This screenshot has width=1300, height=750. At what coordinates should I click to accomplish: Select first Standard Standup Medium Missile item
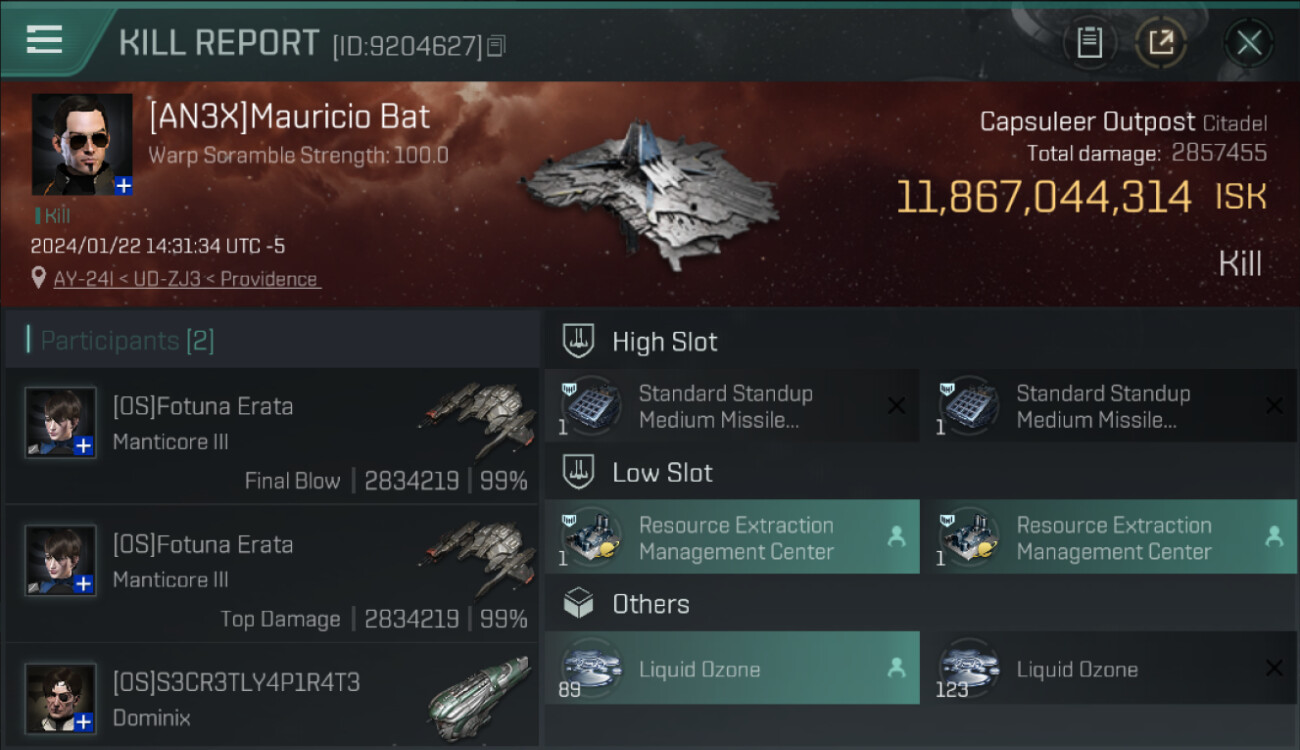coord(725,406)
